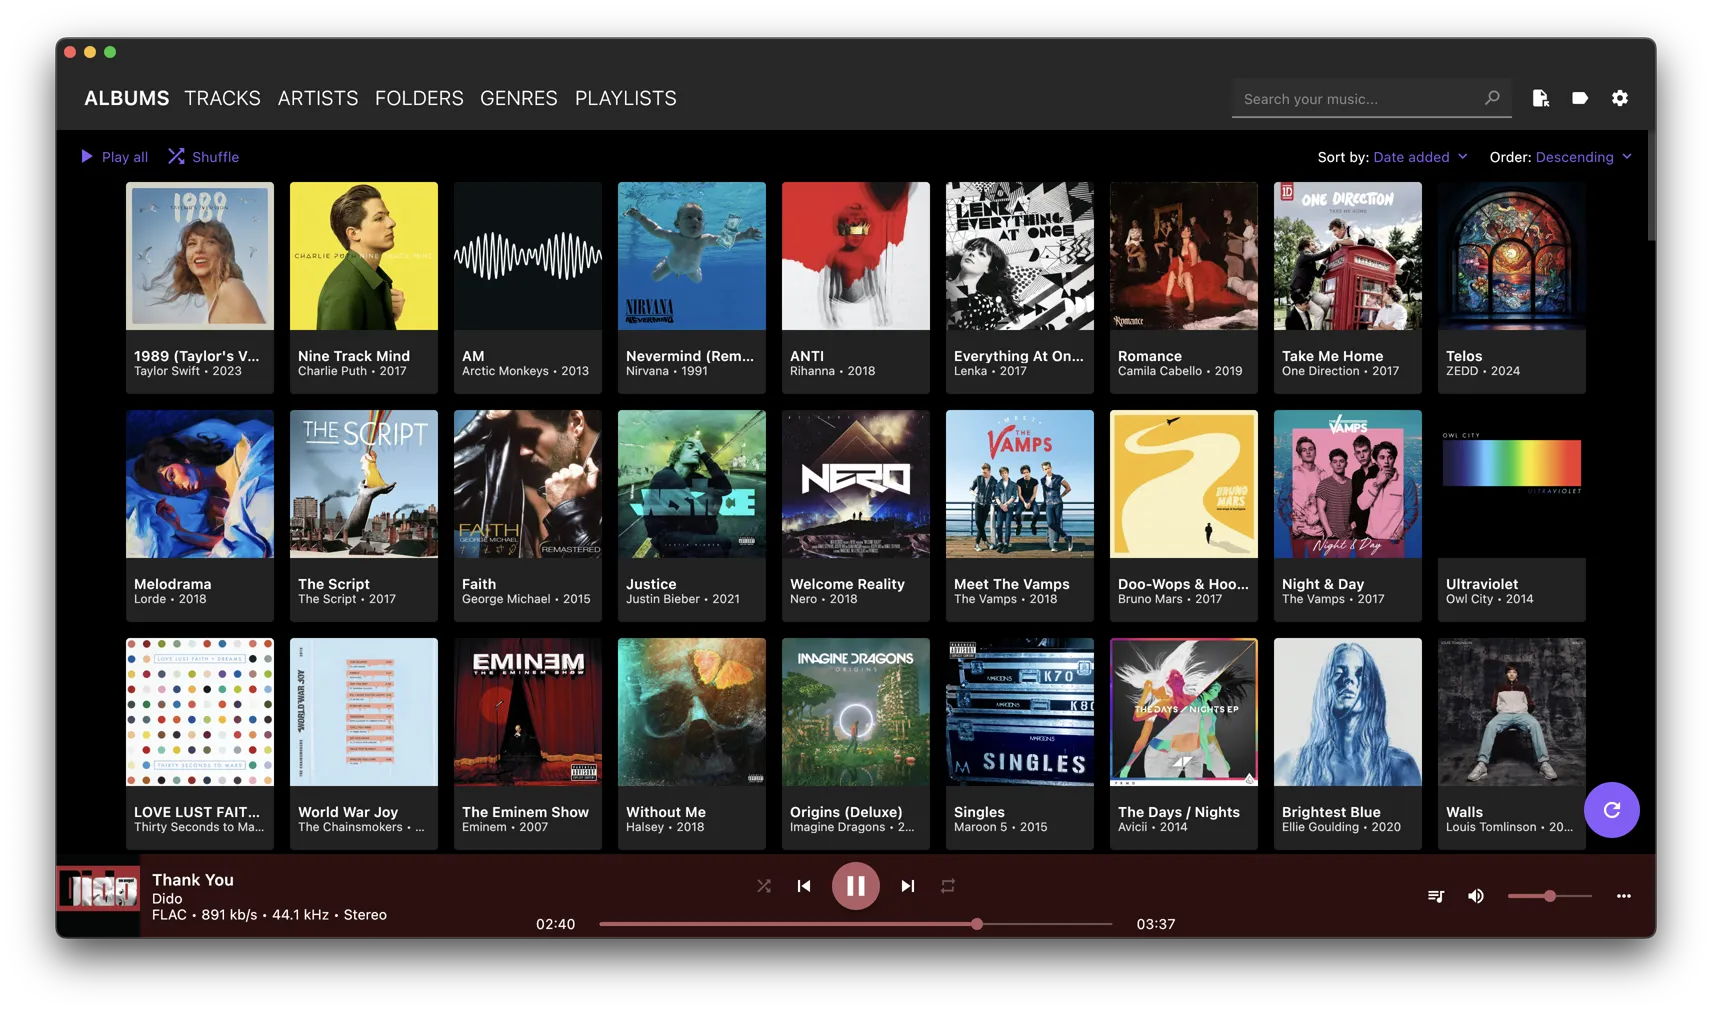Open the play queue list
Viewport: 1712px width, 1012px height.
[1436, 896]
